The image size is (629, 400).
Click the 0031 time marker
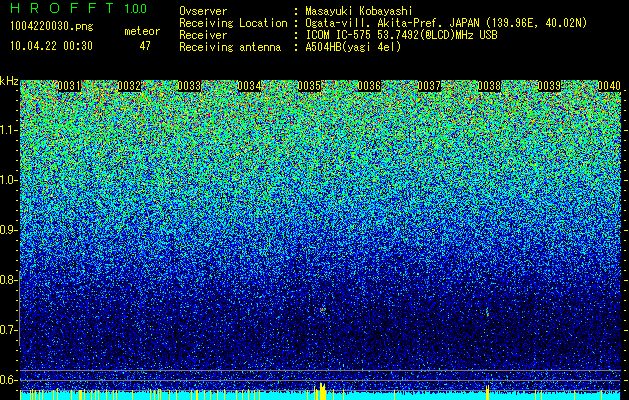pyautogui.click(x=69, y=86)
